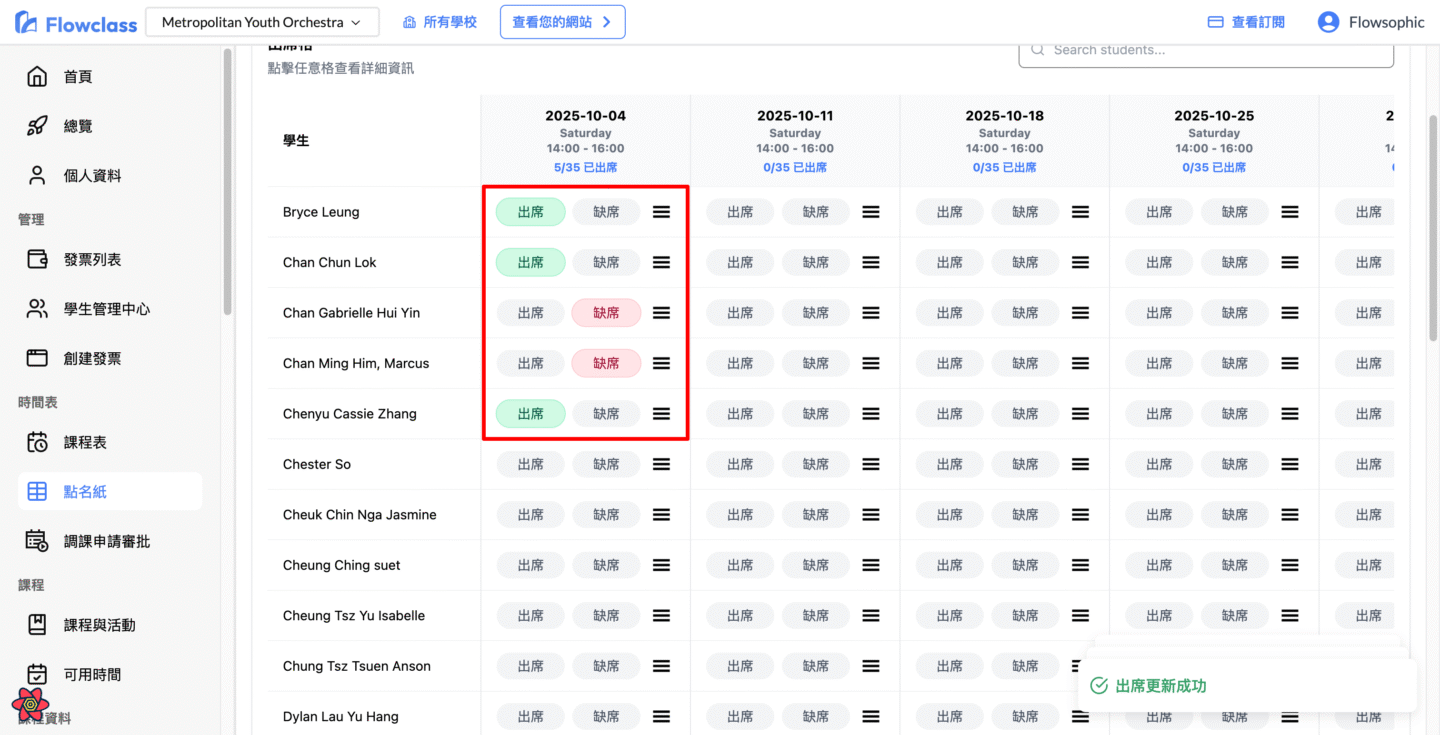Go to 學生管理中心 in sidebar
Viewport: 1440px width, 735px height.
point(106,309)
